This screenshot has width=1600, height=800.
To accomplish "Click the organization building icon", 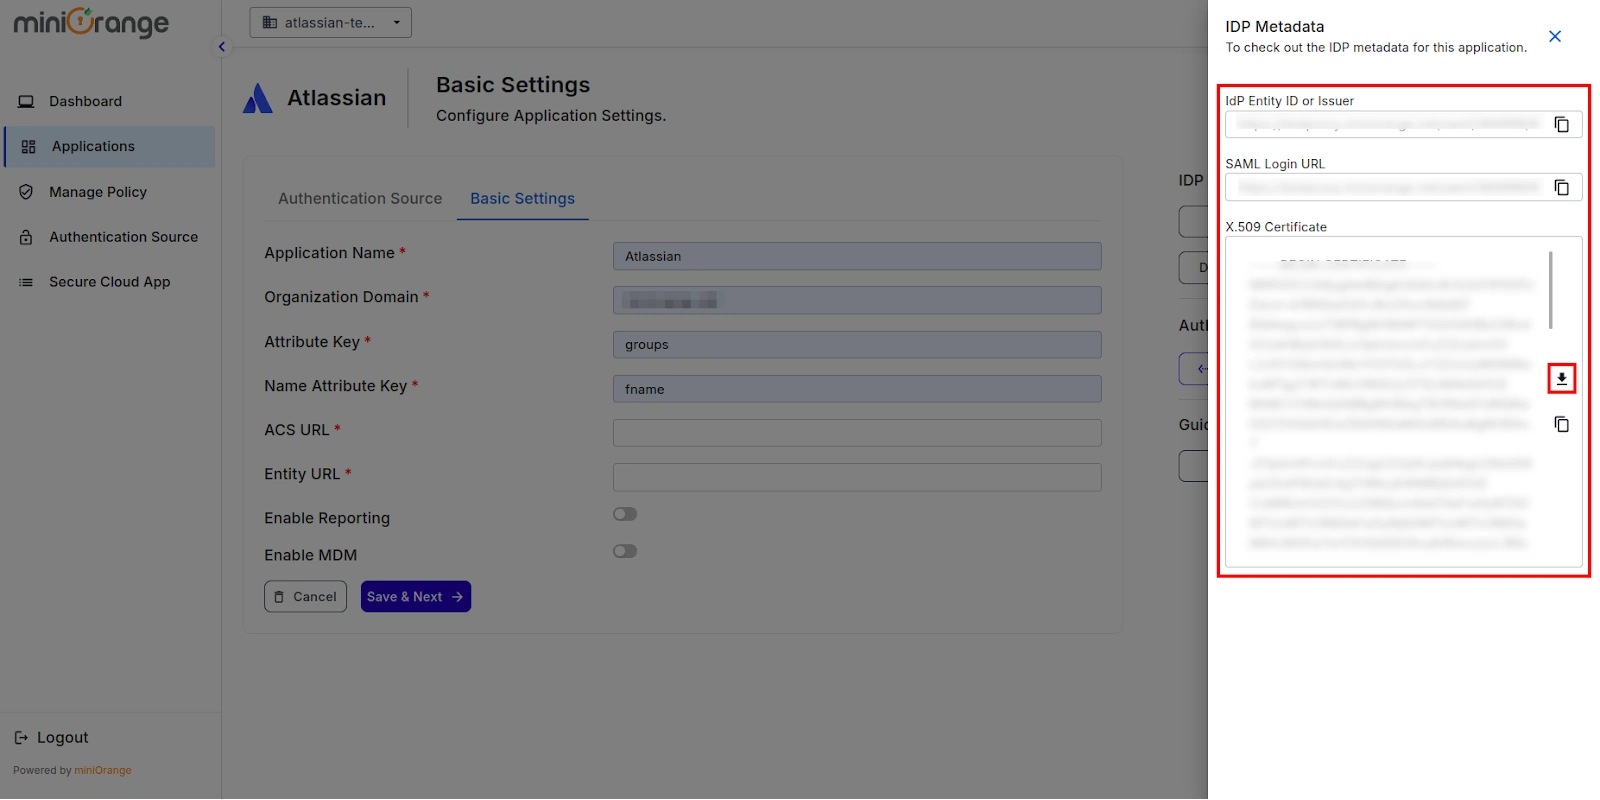I will click(270, 22).
